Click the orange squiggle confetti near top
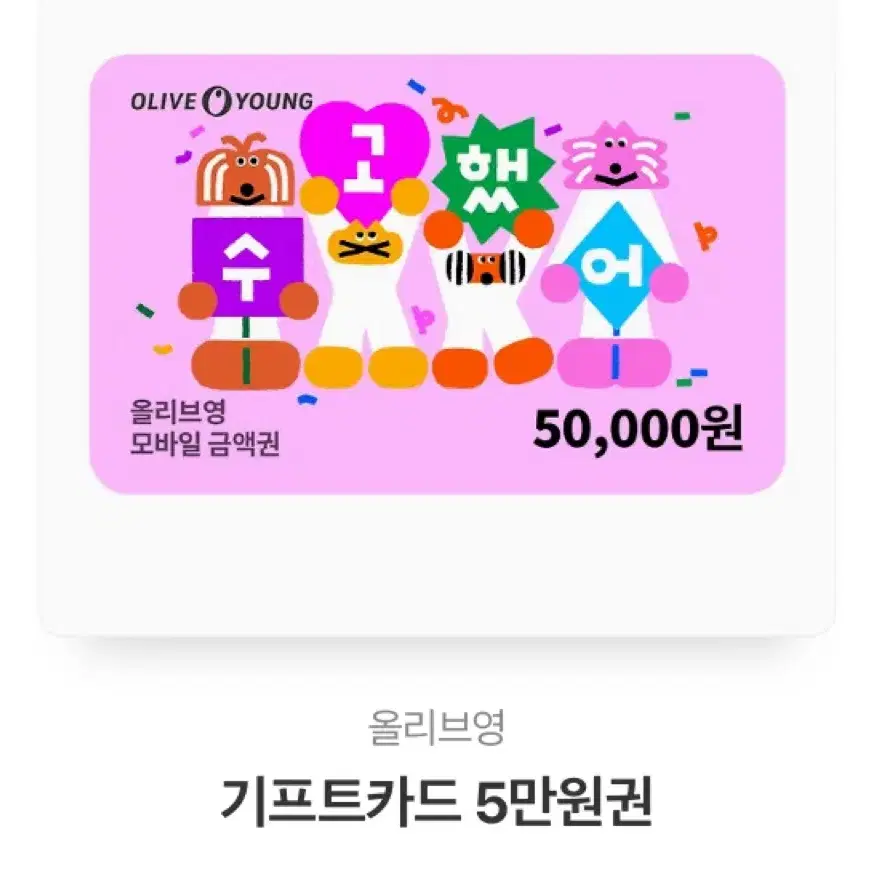The height and width of the screenshot is (874, 874). point(450,110)
